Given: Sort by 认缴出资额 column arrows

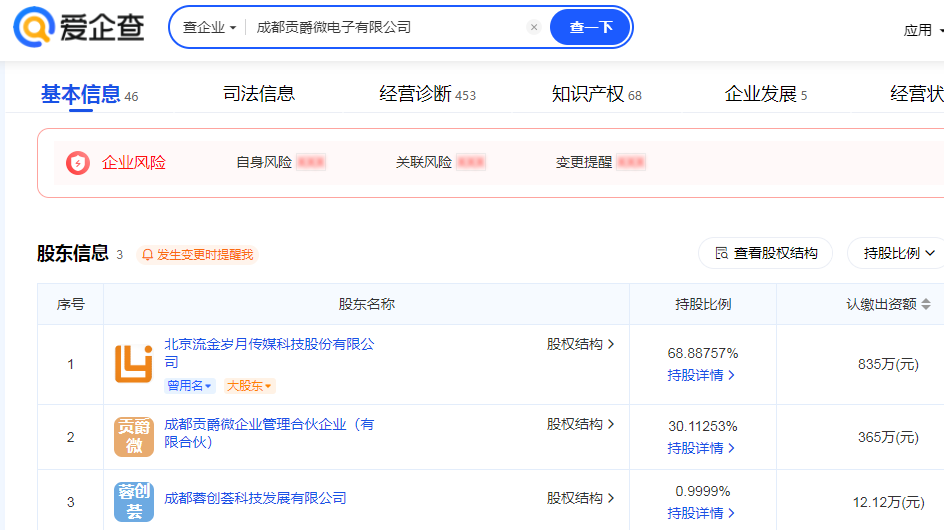Looking at the screenshot, I should (926, 304).
